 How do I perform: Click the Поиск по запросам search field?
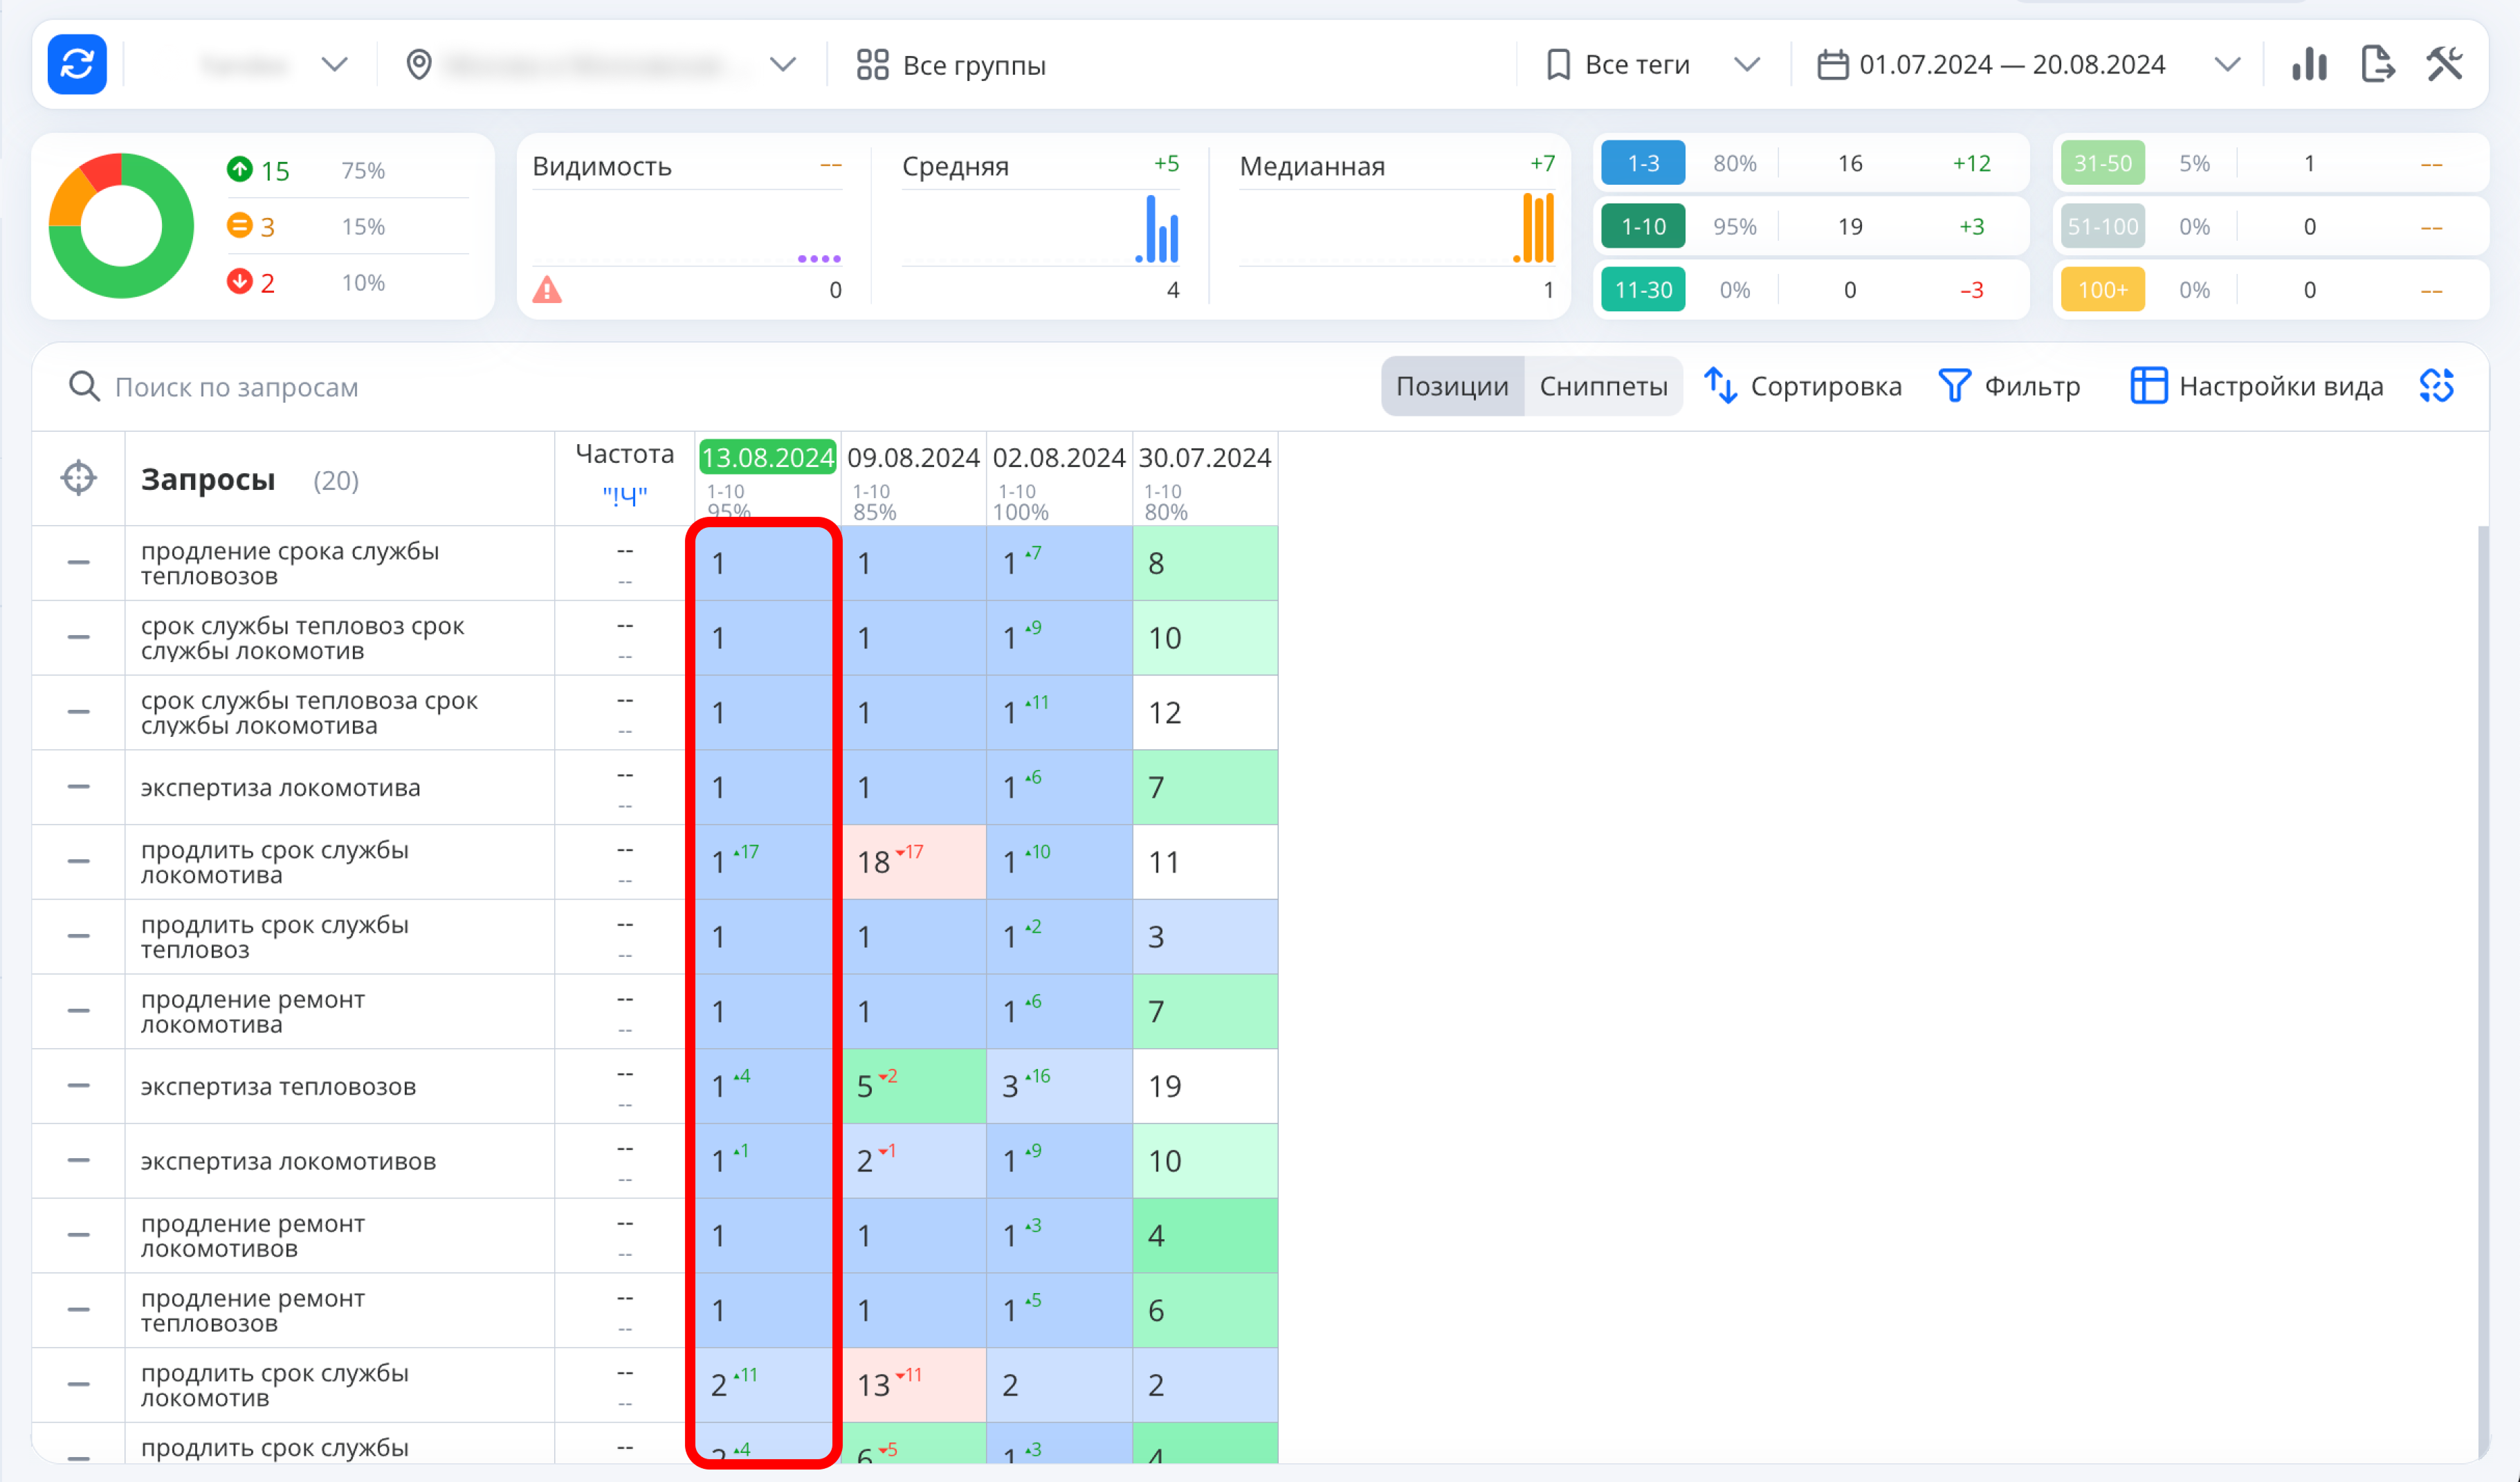point(236,387)
